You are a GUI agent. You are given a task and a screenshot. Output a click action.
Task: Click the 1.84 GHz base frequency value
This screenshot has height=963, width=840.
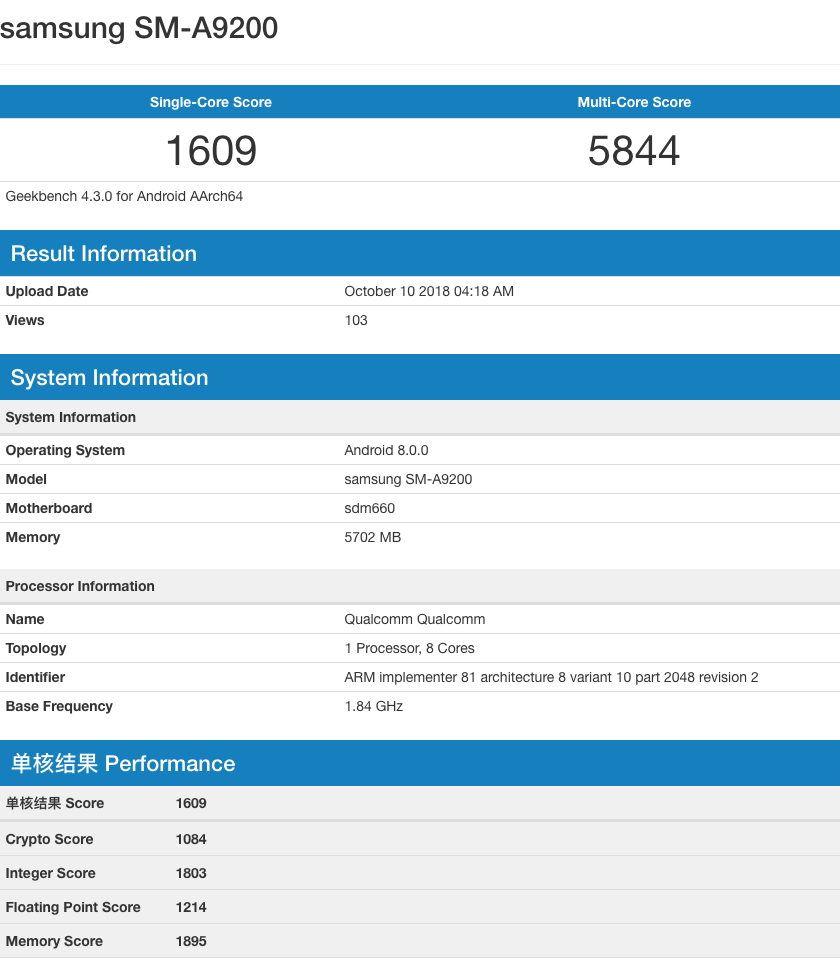(373, 706)
